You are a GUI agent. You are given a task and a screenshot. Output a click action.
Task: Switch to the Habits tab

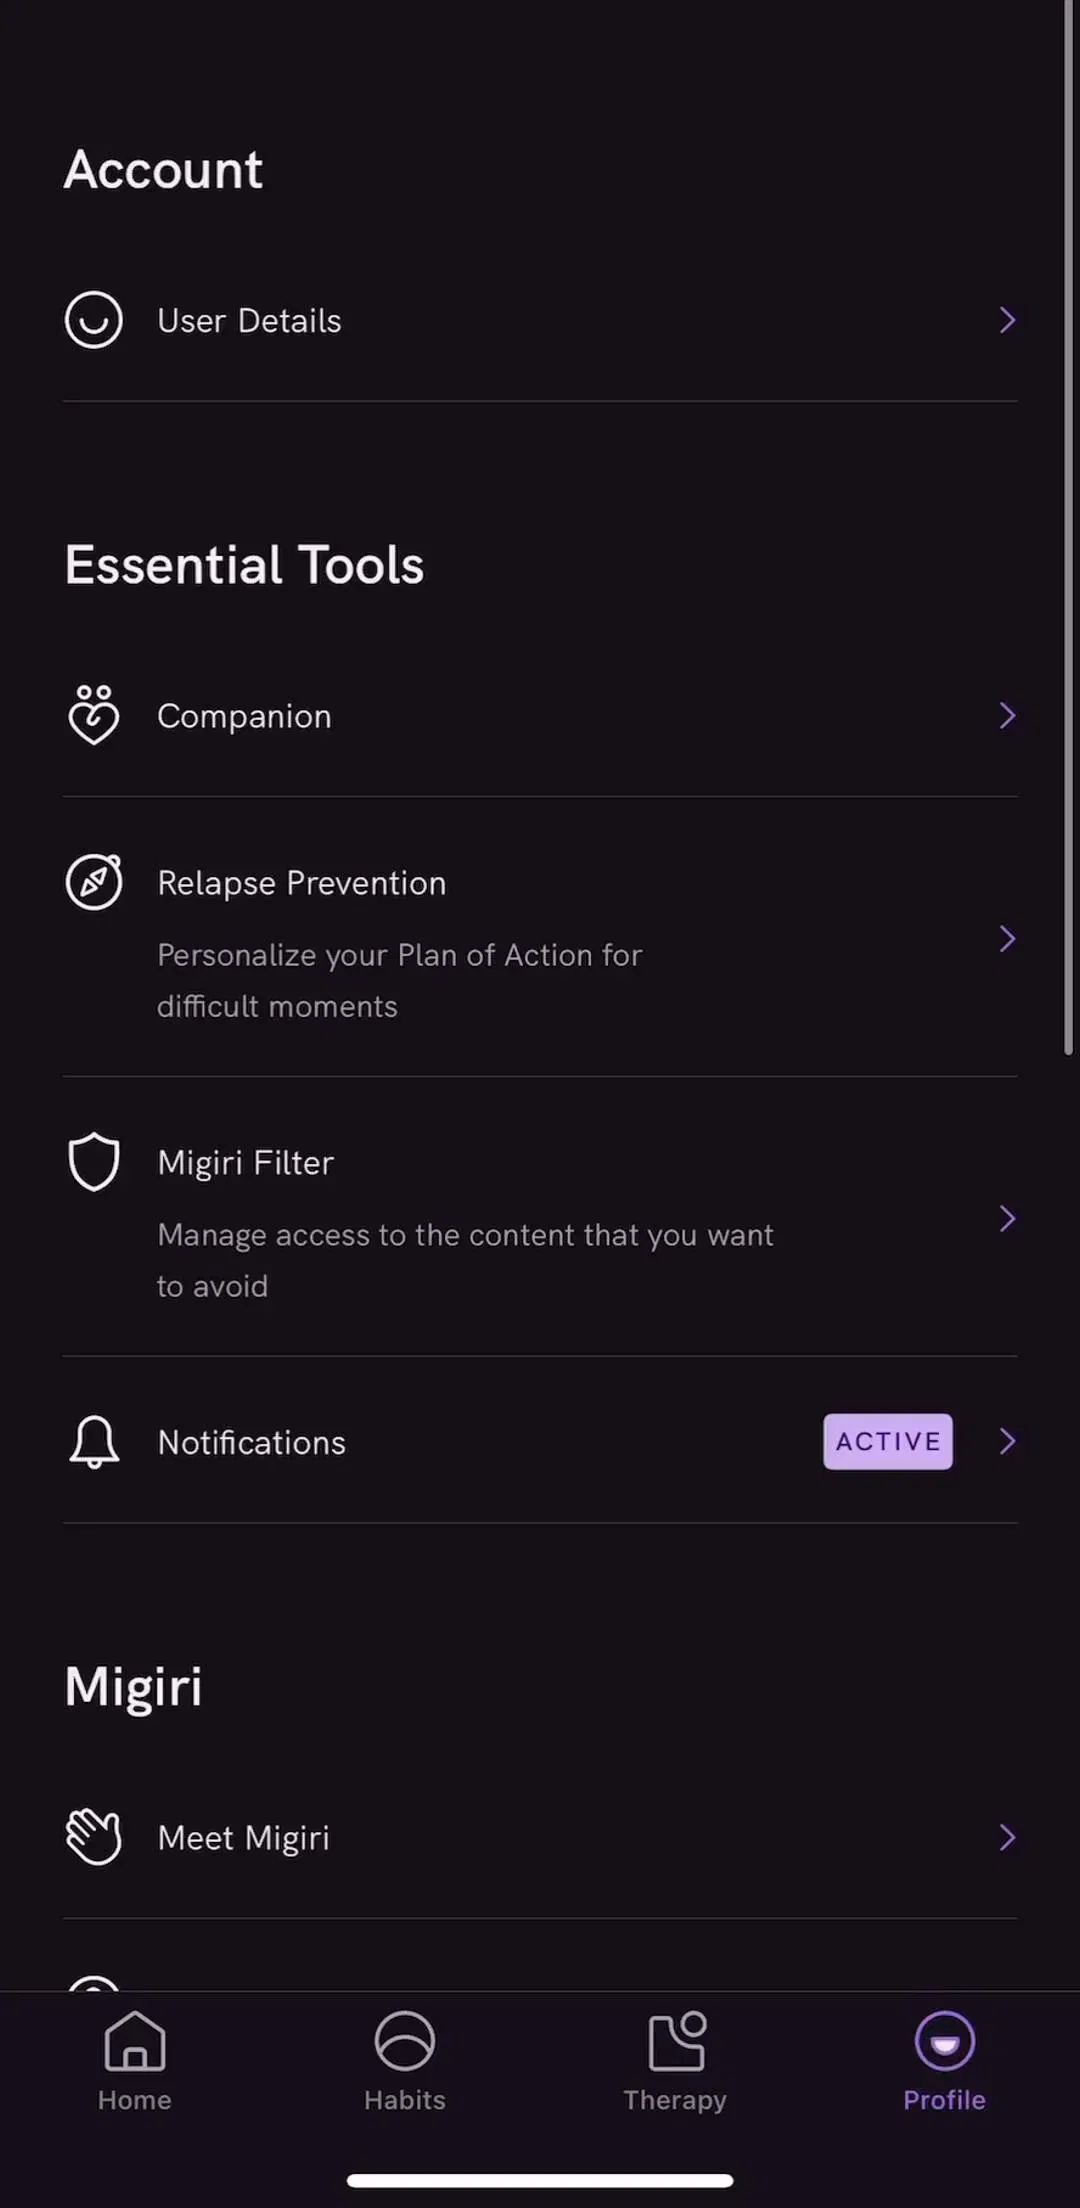coord(405,2062)
